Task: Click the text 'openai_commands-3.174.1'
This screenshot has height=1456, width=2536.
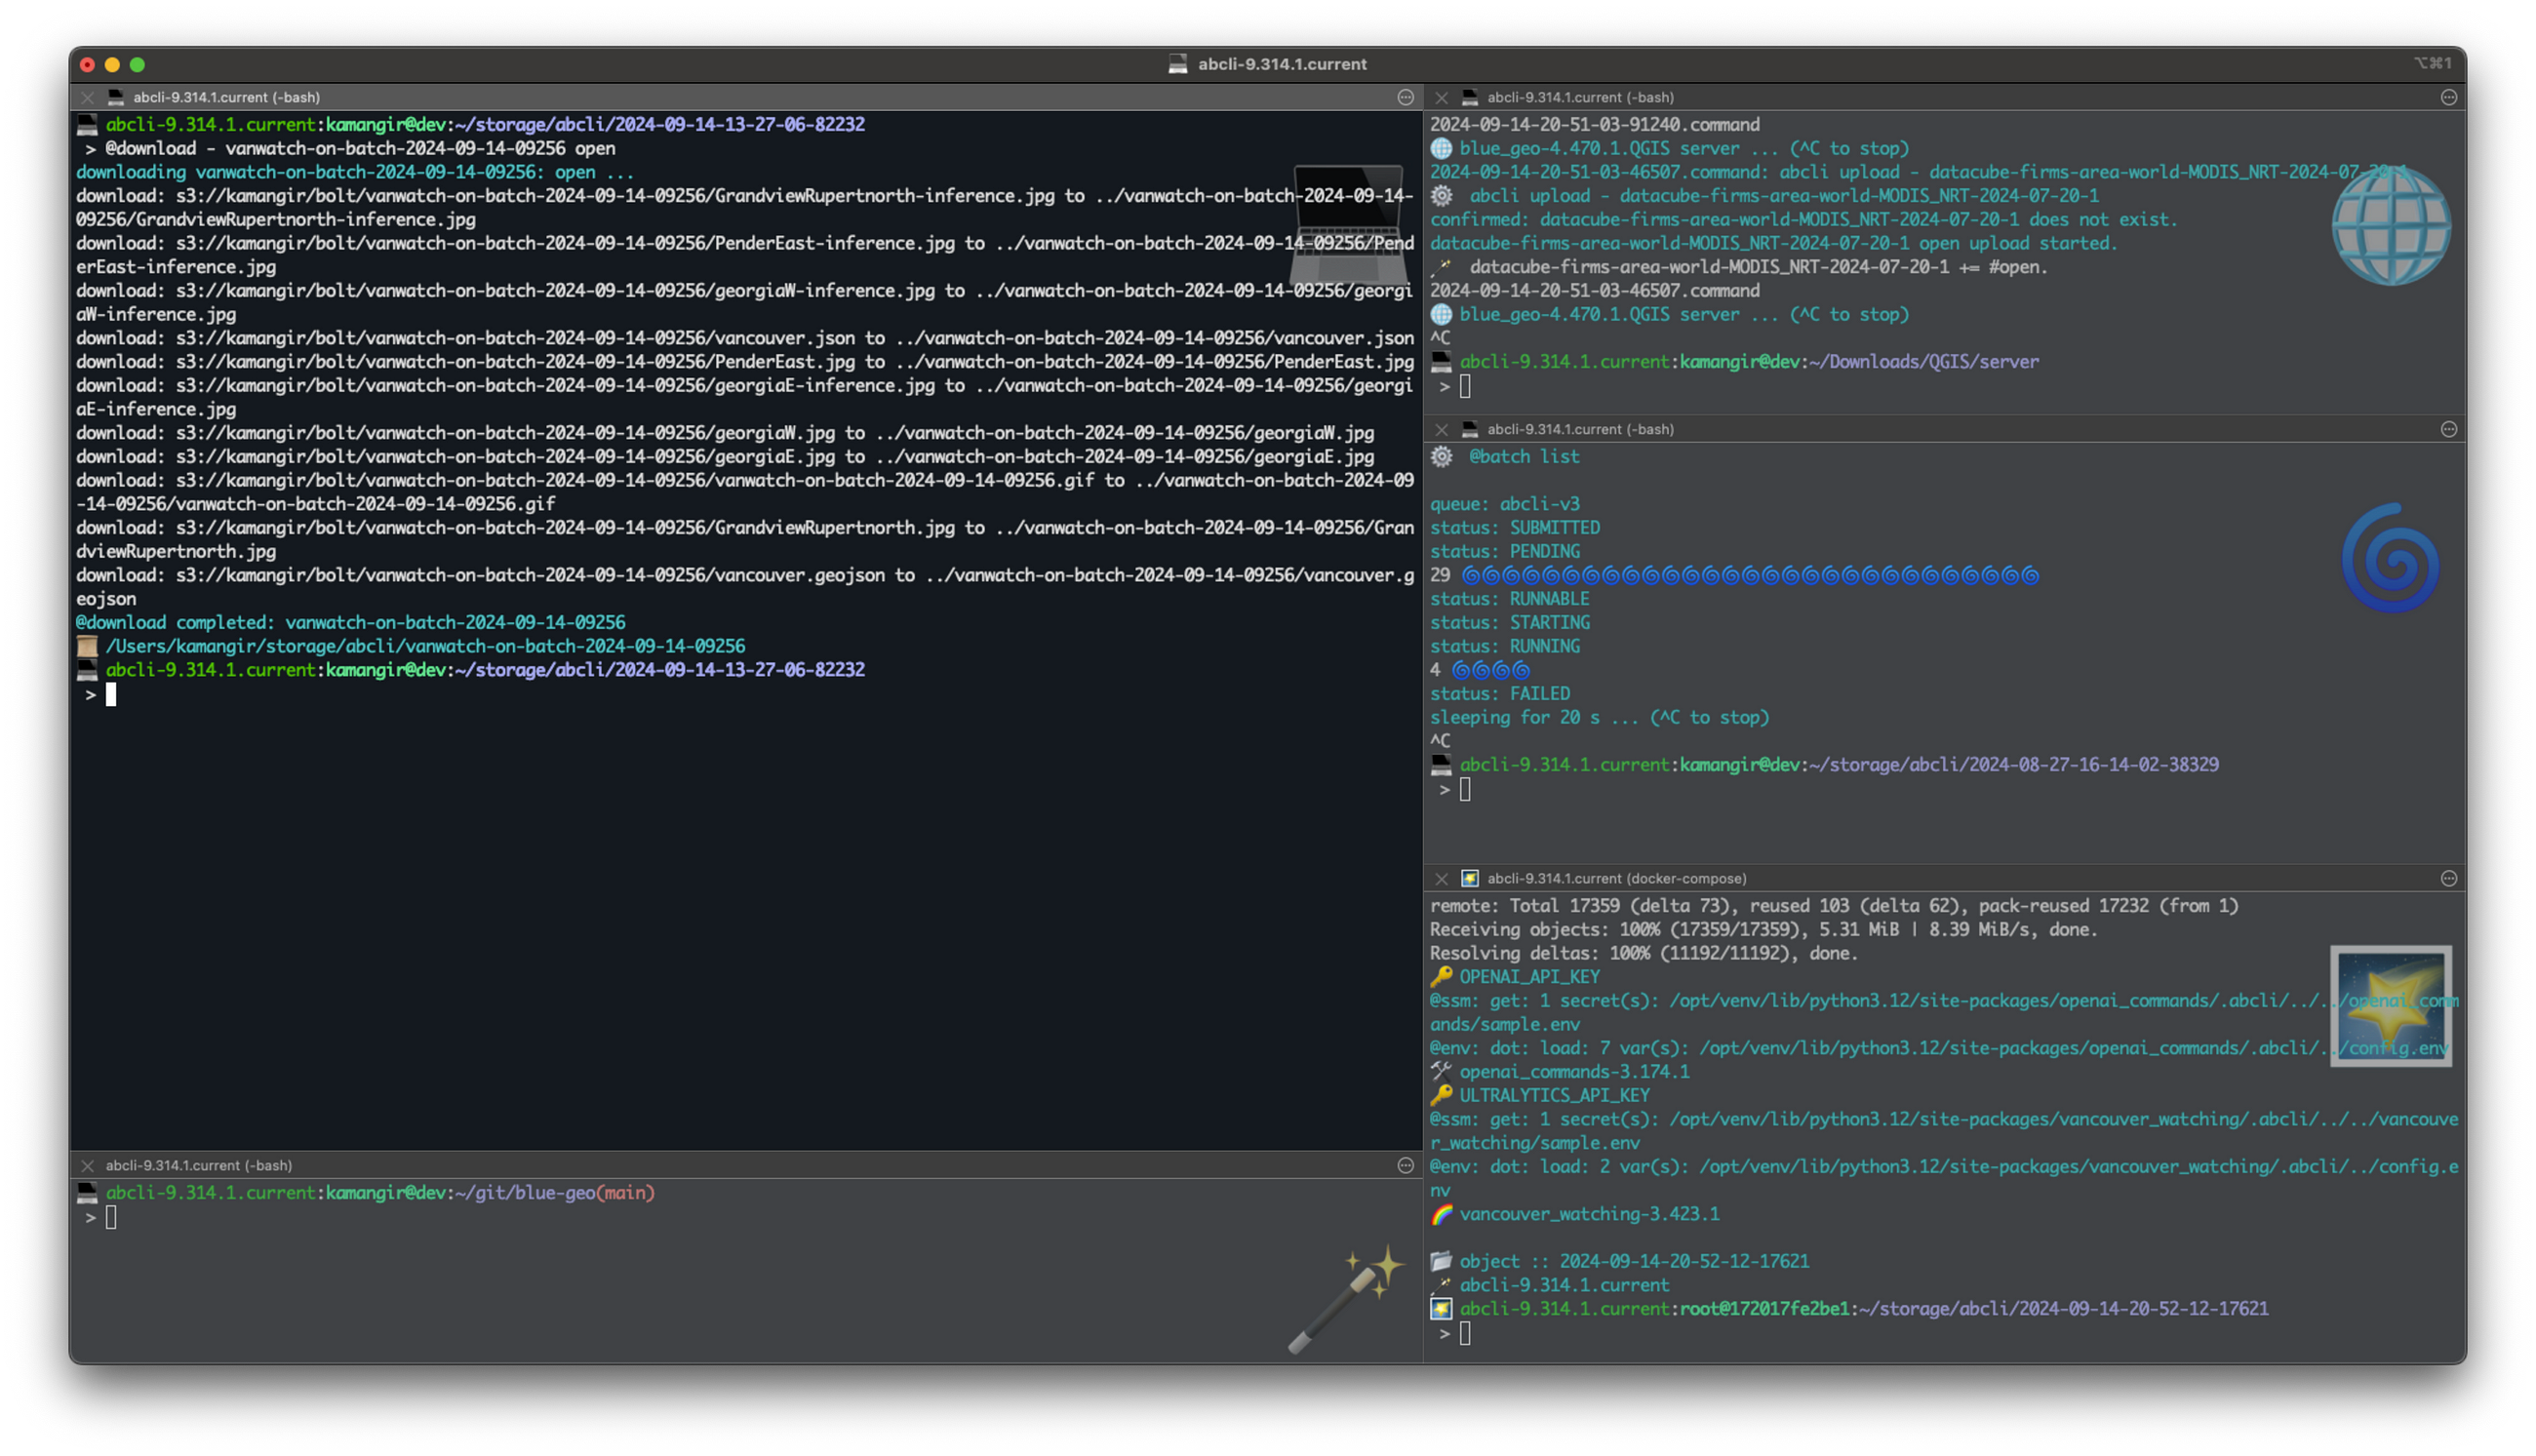Action: point(1574,1071)
